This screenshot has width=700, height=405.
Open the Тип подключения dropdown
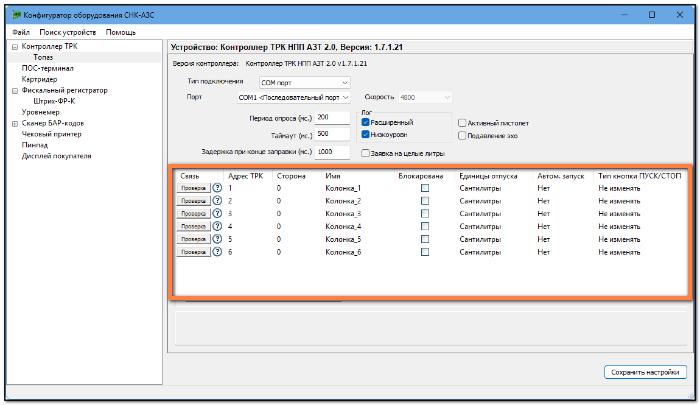coord(304,83)
